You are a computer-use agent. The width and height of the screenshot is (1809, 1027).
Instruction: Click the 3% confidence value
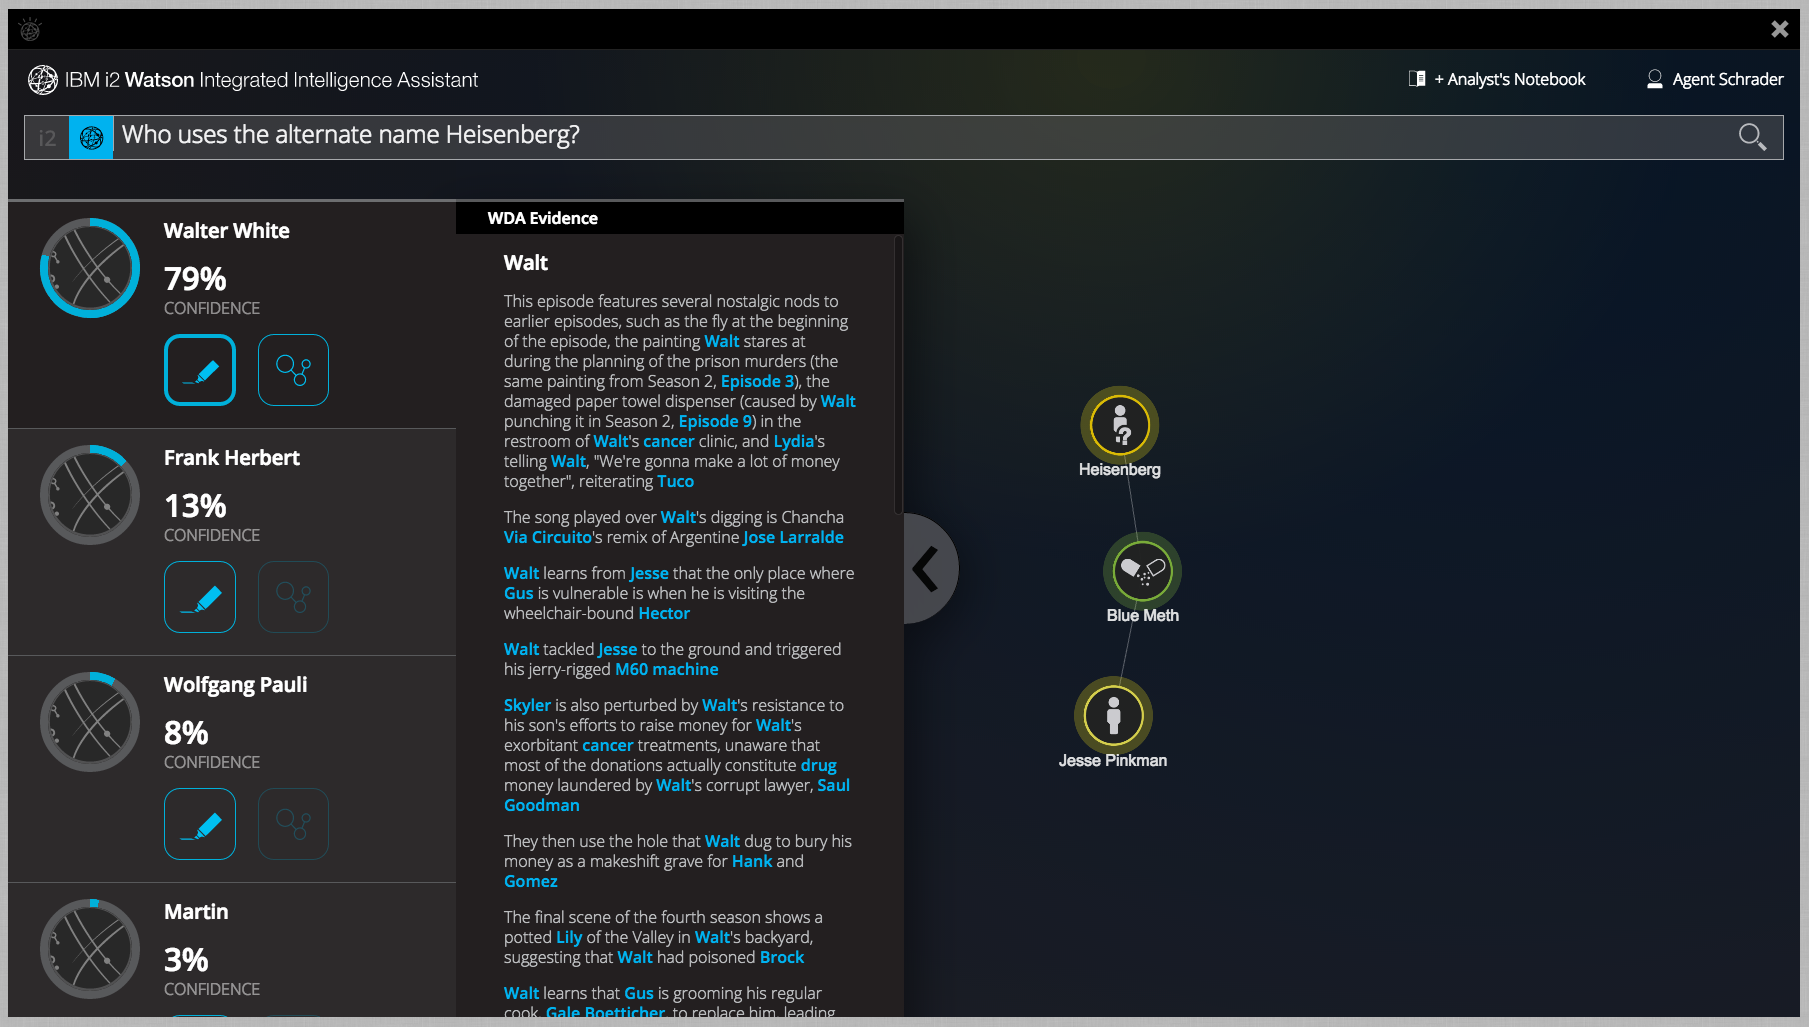[x=186, y=960]
